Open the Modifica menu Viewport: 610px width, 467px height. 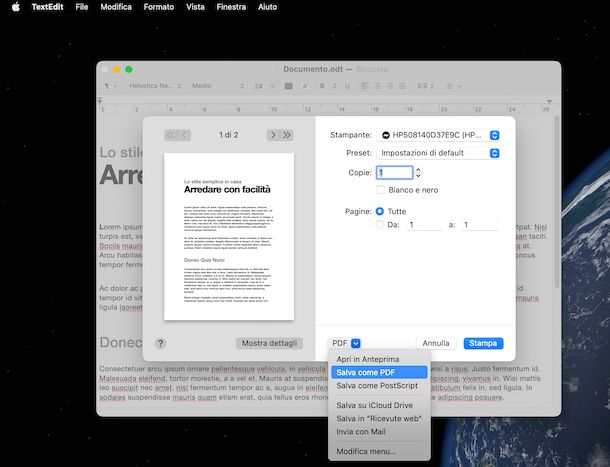[x=116, y=7]
